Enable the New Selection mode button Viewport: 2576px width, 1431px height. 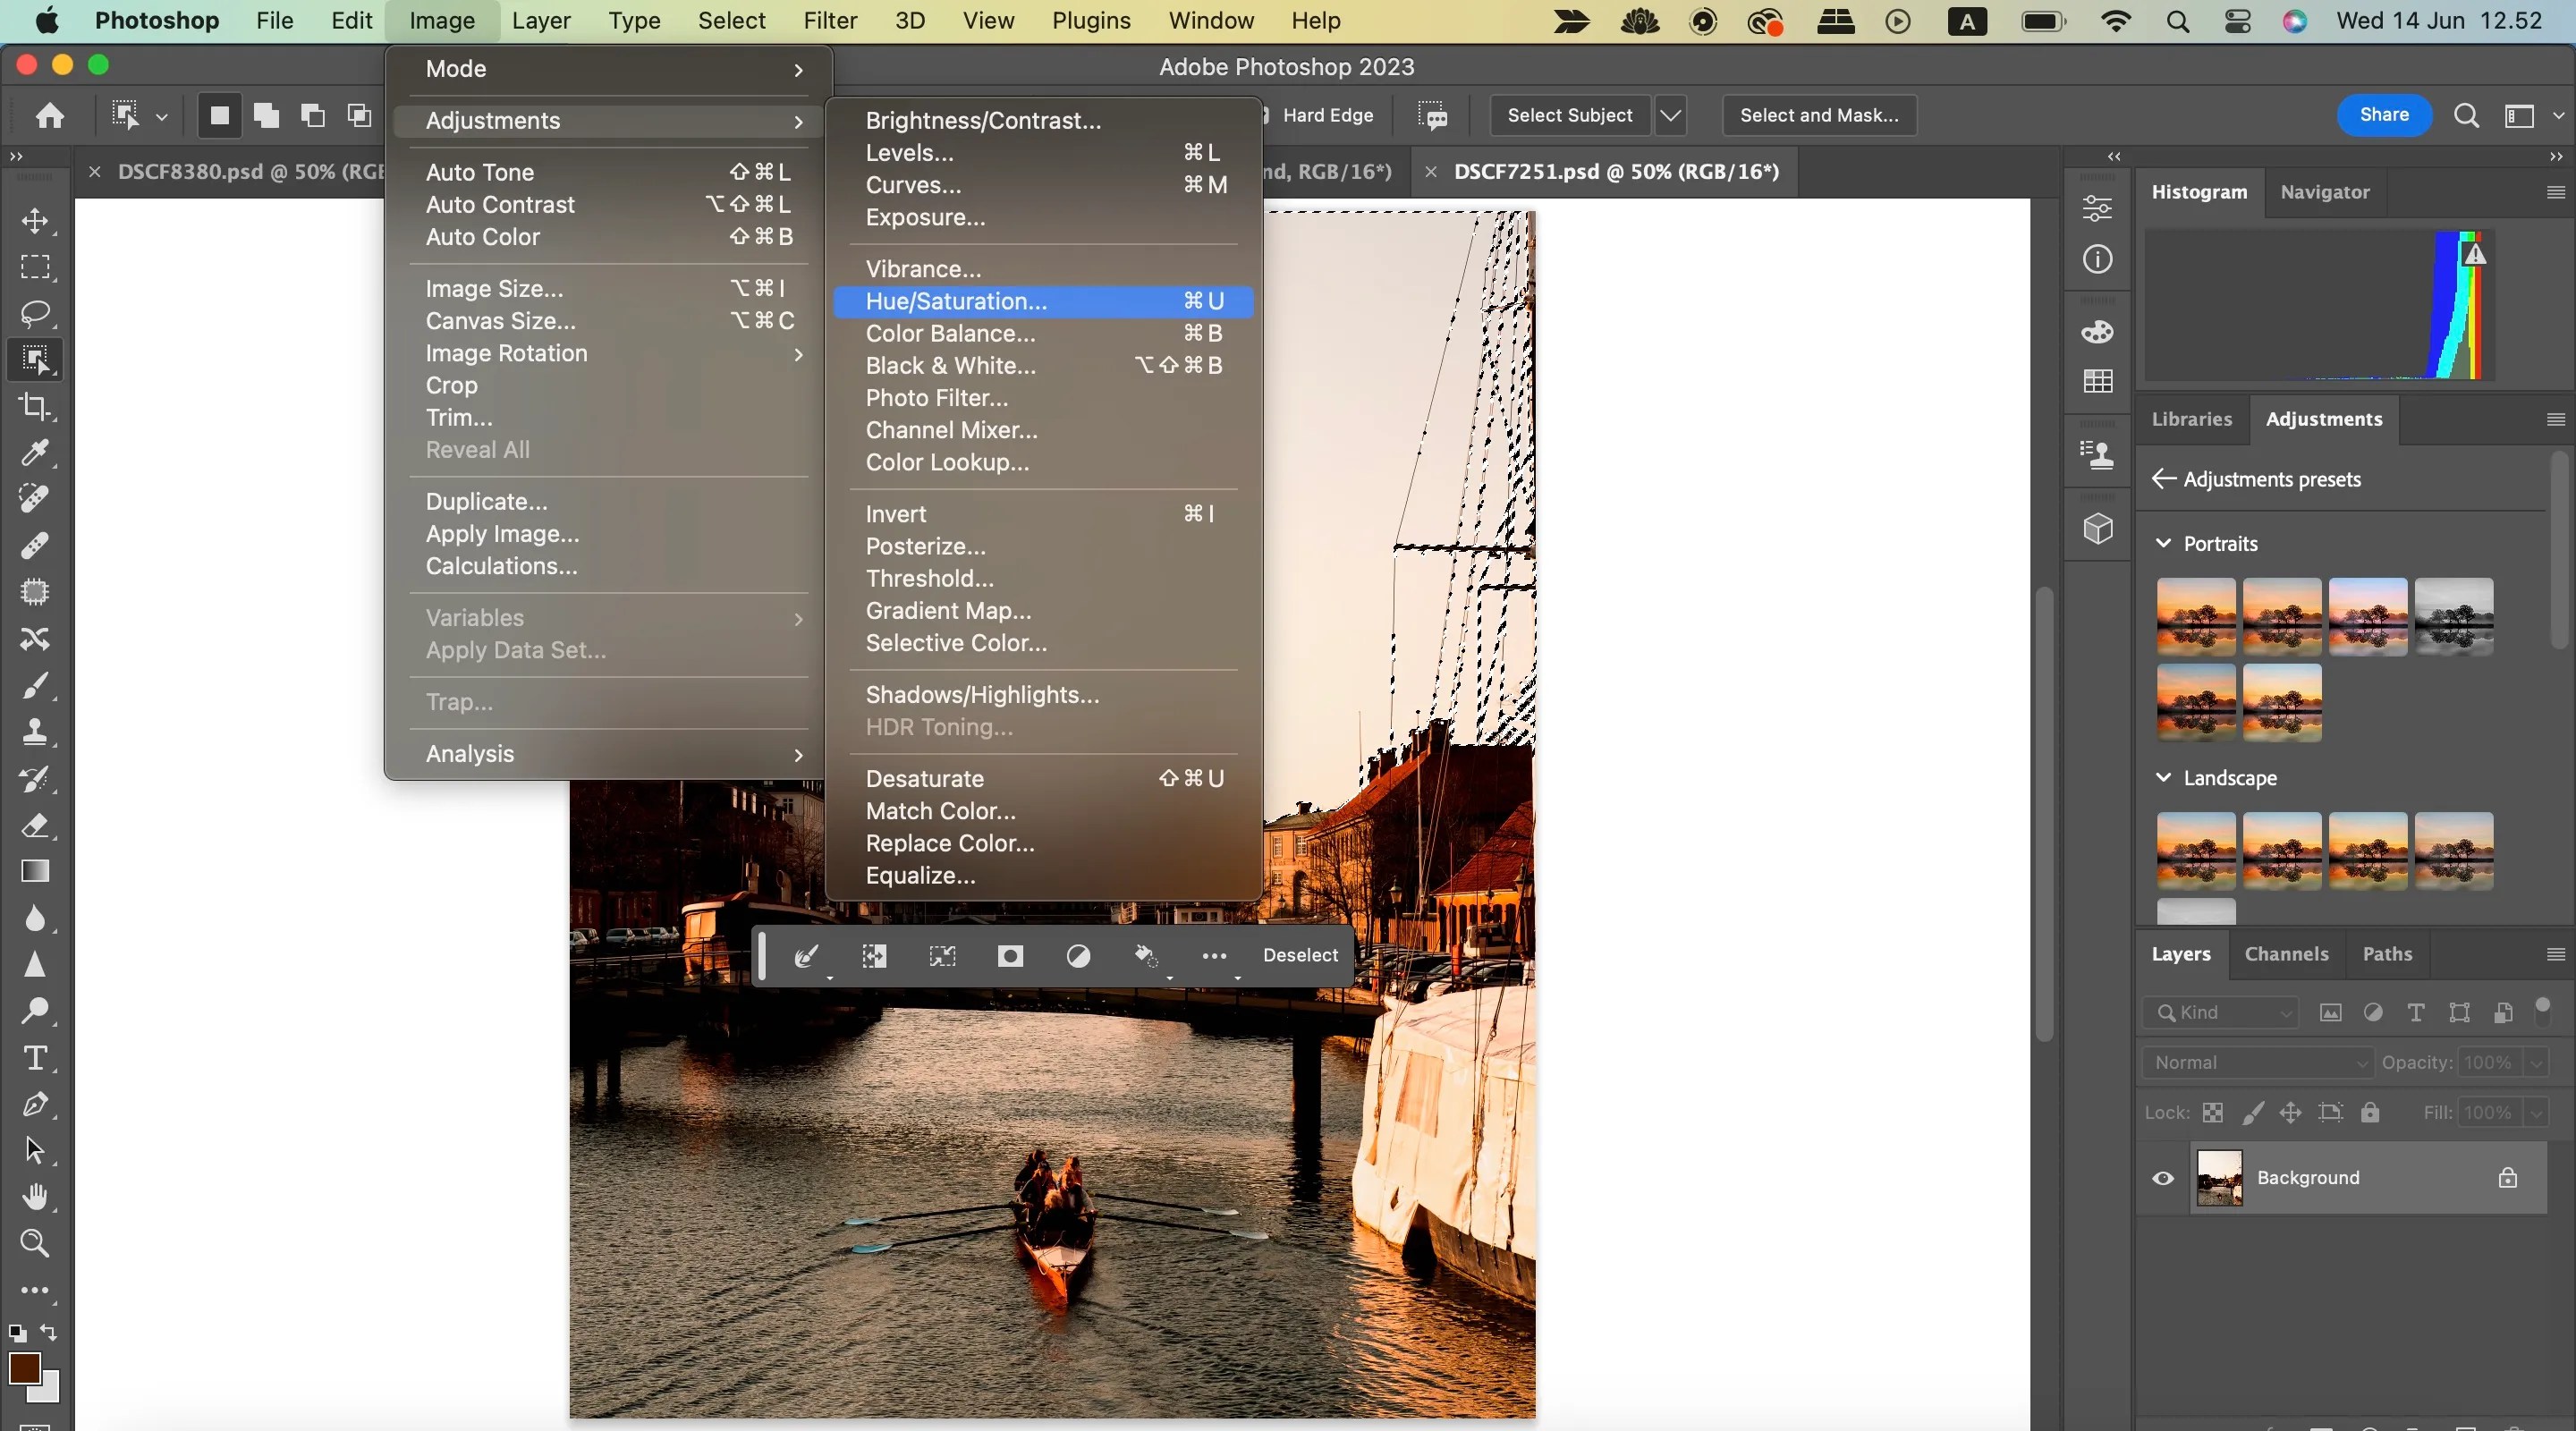(x=219, y=116)
